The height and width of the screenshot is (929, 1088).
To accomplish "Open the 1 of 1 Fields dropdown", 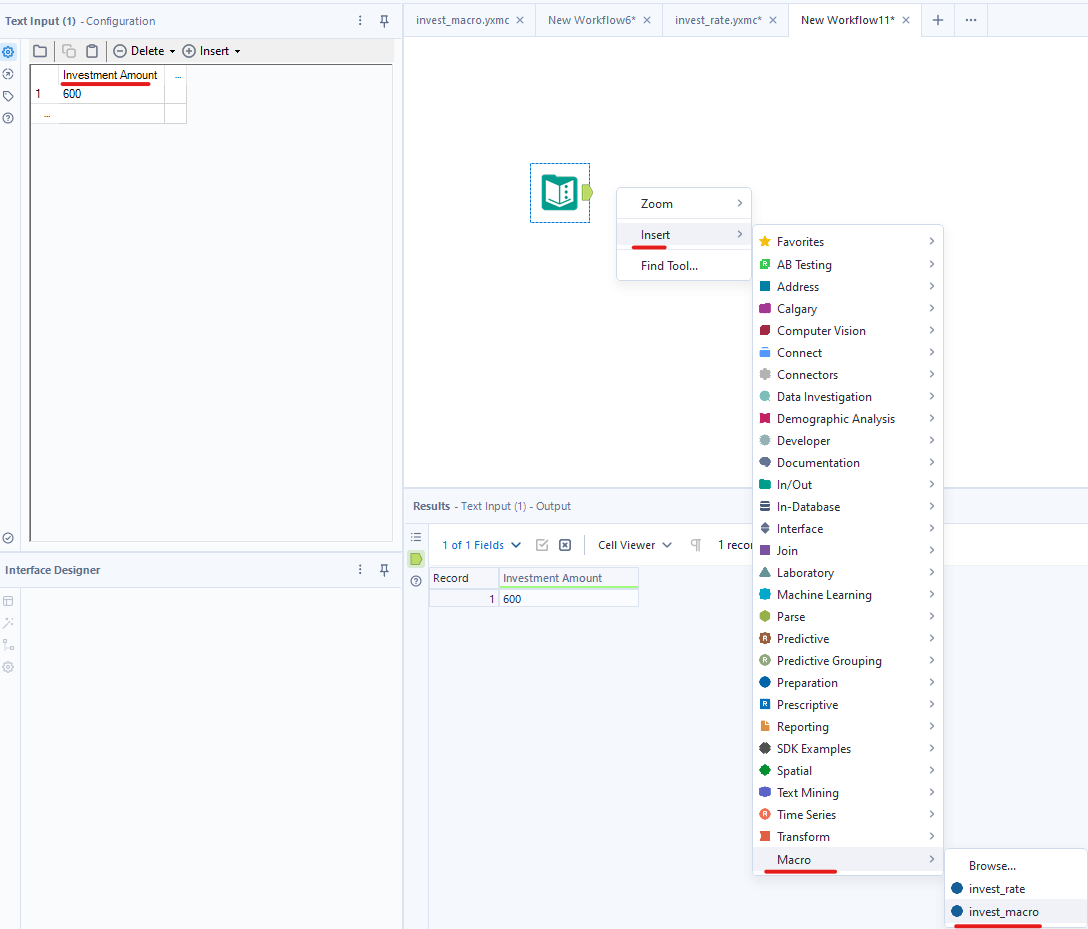I will click(x=482, y=545).
